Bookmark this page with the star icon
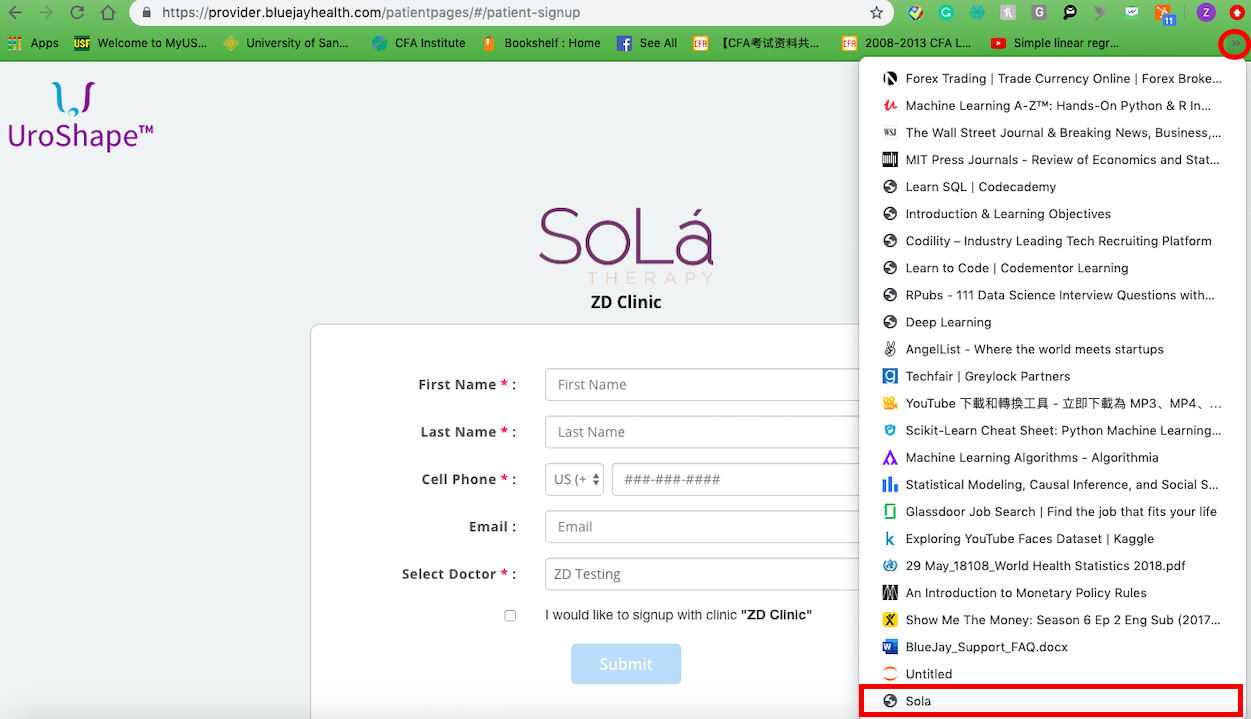 point(877,13)
